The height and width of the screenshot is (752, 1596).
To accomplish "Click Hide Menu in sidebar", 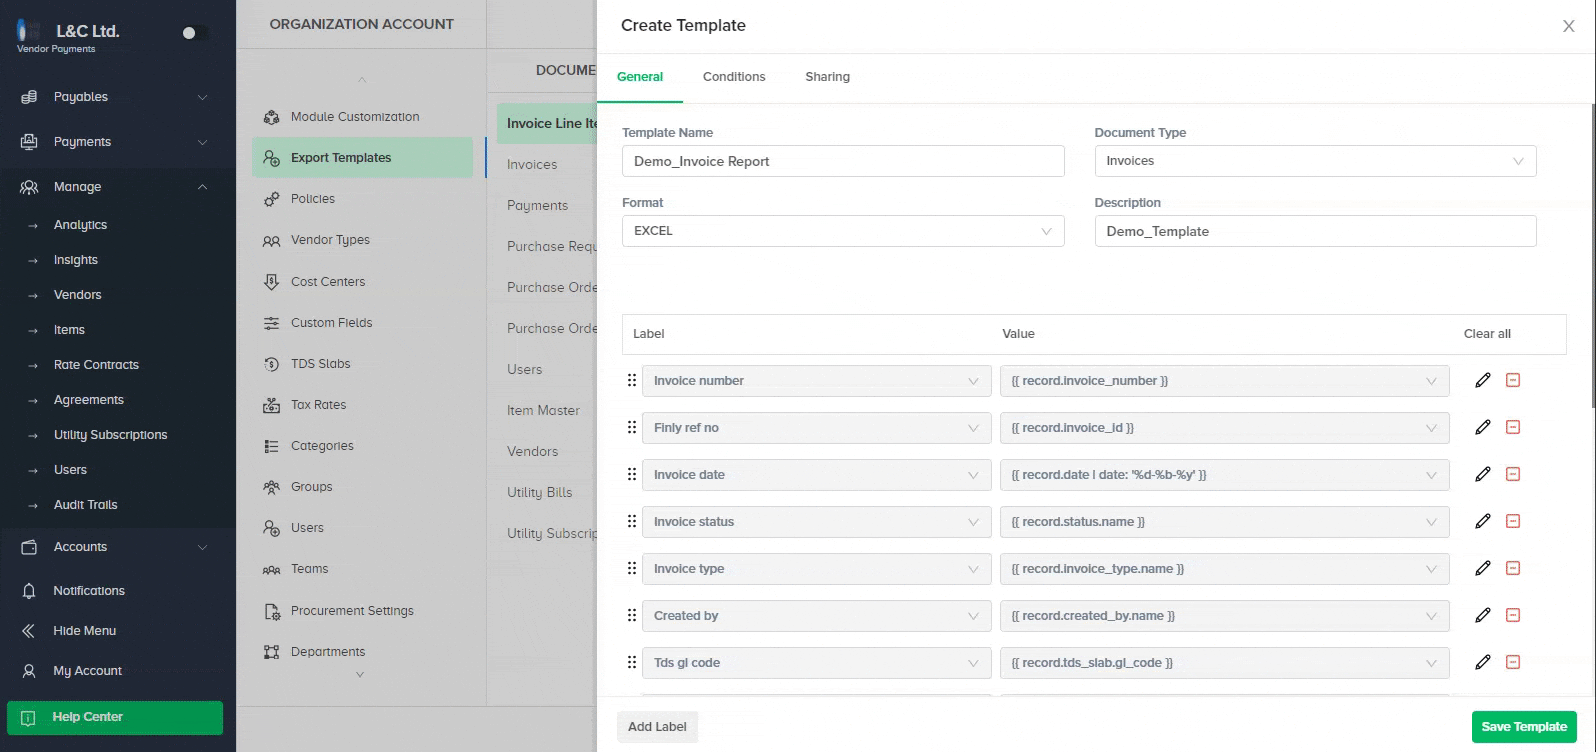I will (x=85, y=631).
